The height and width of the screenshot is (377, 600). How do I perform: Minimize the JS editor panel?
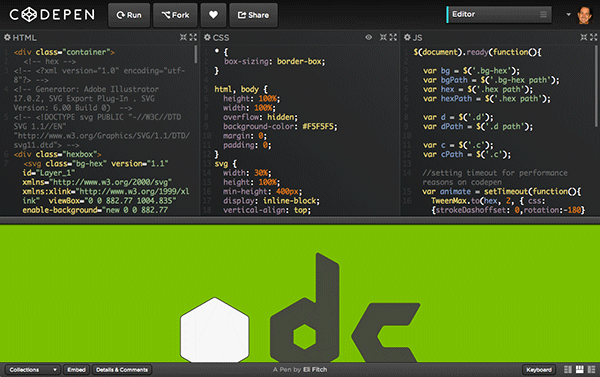point(584,37)
